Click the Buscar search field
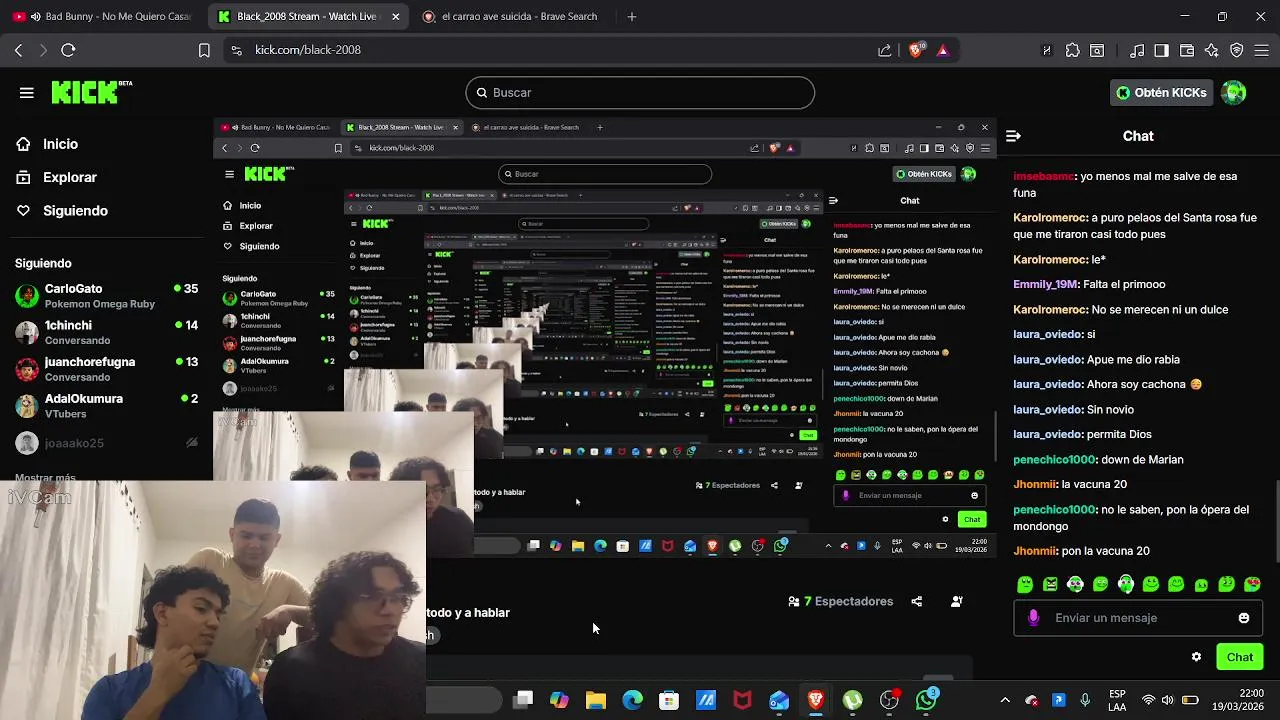Viewport: 1280px width, 720px height. coord(640,93)
